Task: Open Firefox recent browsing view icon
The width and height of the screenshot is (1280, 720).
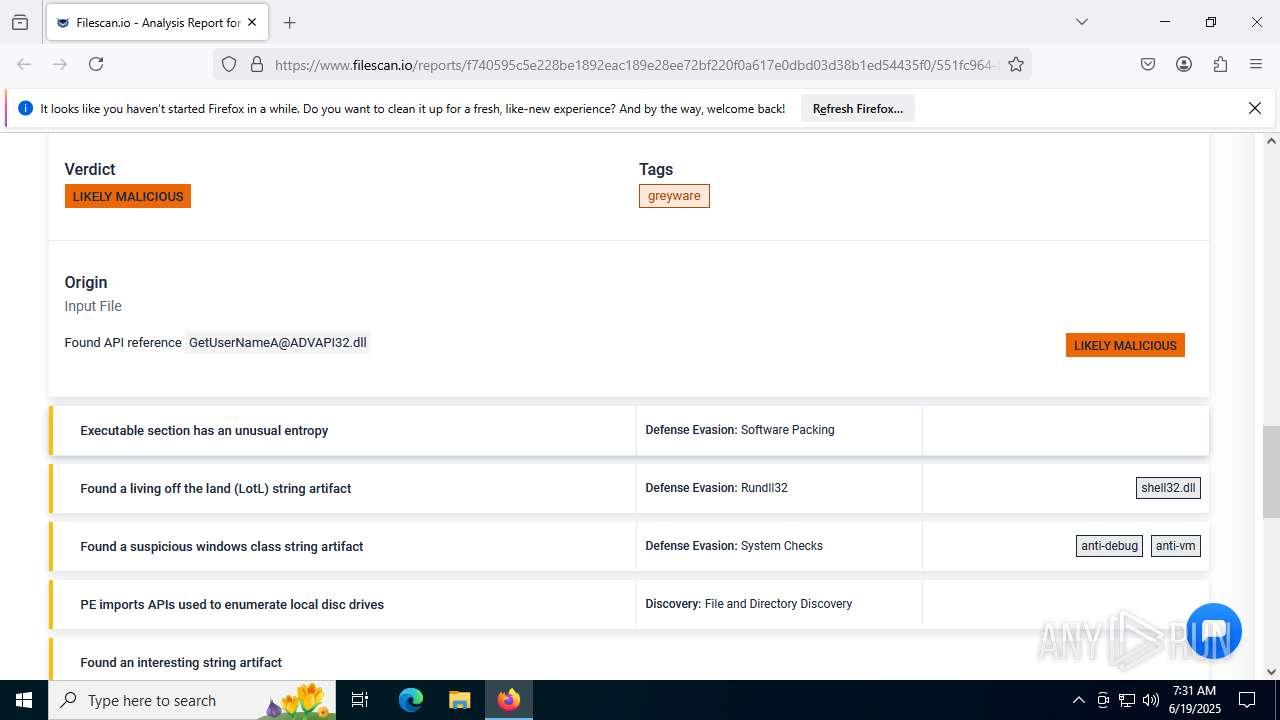Action: [x=20, y=22]
